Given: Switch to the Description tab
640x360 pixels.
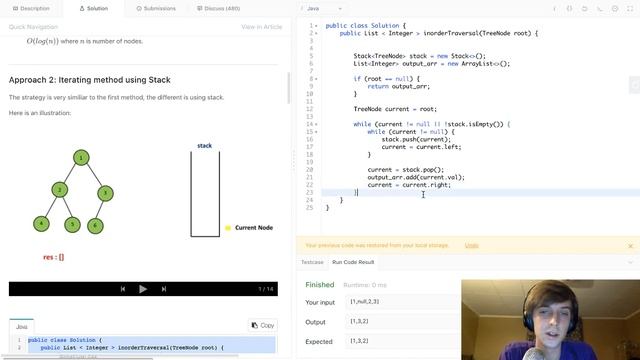Looking at the screenshot, I should (31, 9).
